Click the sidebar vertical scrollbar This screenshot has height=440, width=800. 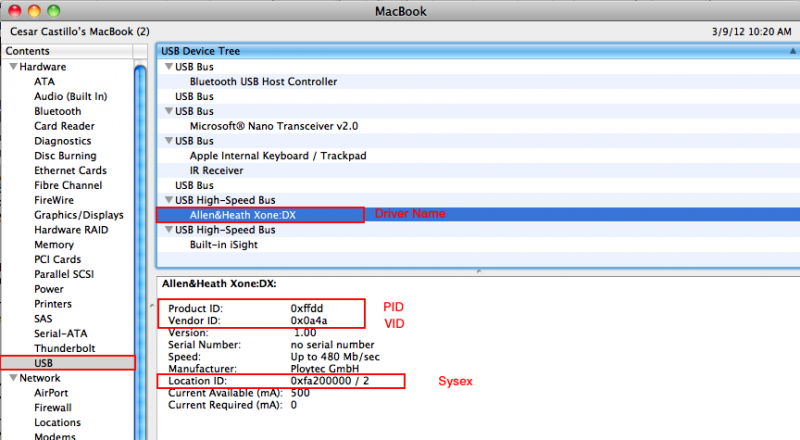coord(140,250)
